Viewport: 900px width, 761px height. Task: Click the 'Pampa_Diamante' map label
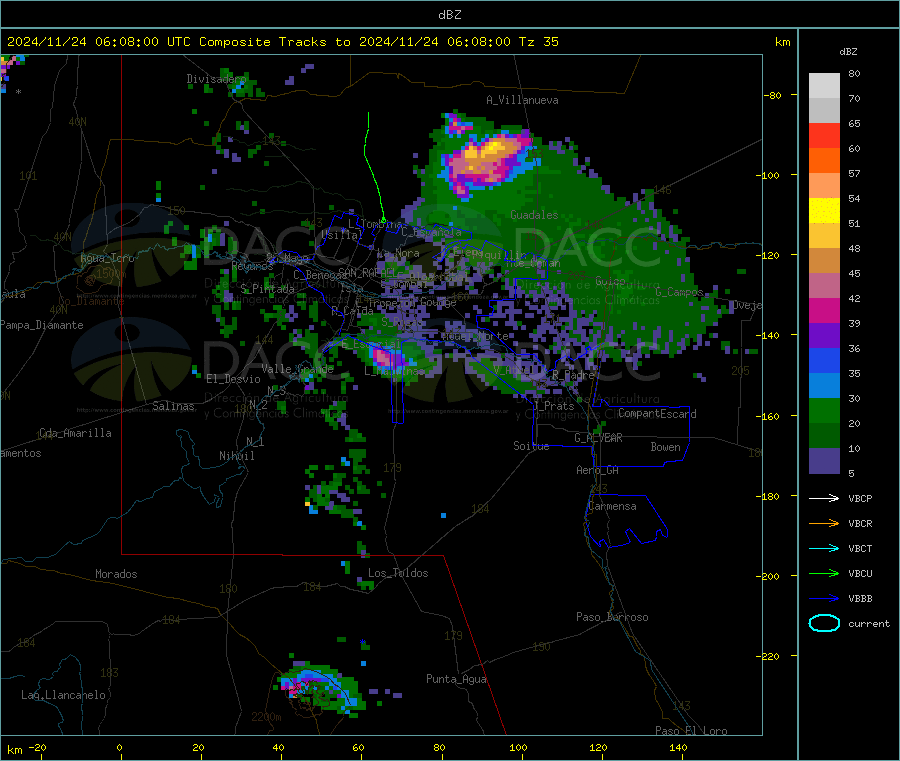[42, 325]
